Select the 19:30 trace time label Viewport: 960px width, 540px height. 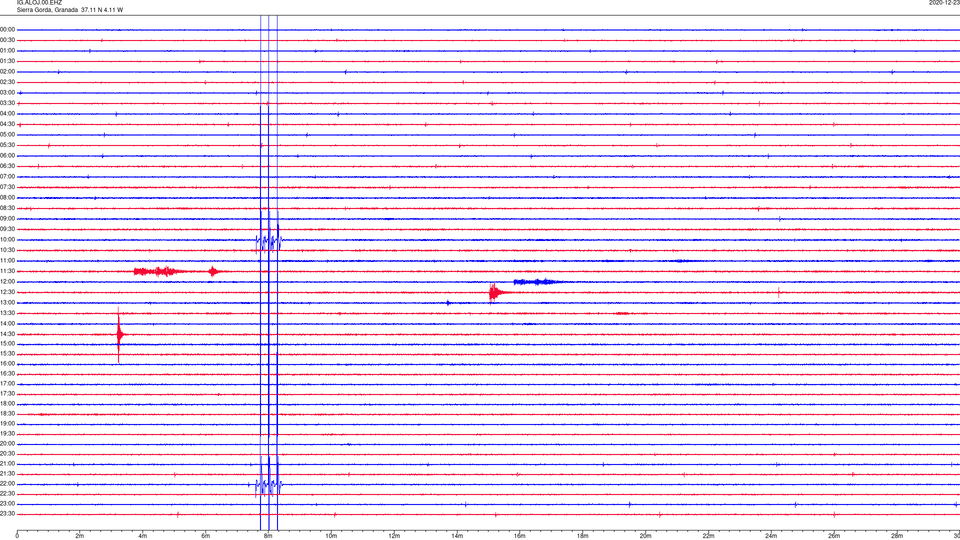click(x=8, y=433)
